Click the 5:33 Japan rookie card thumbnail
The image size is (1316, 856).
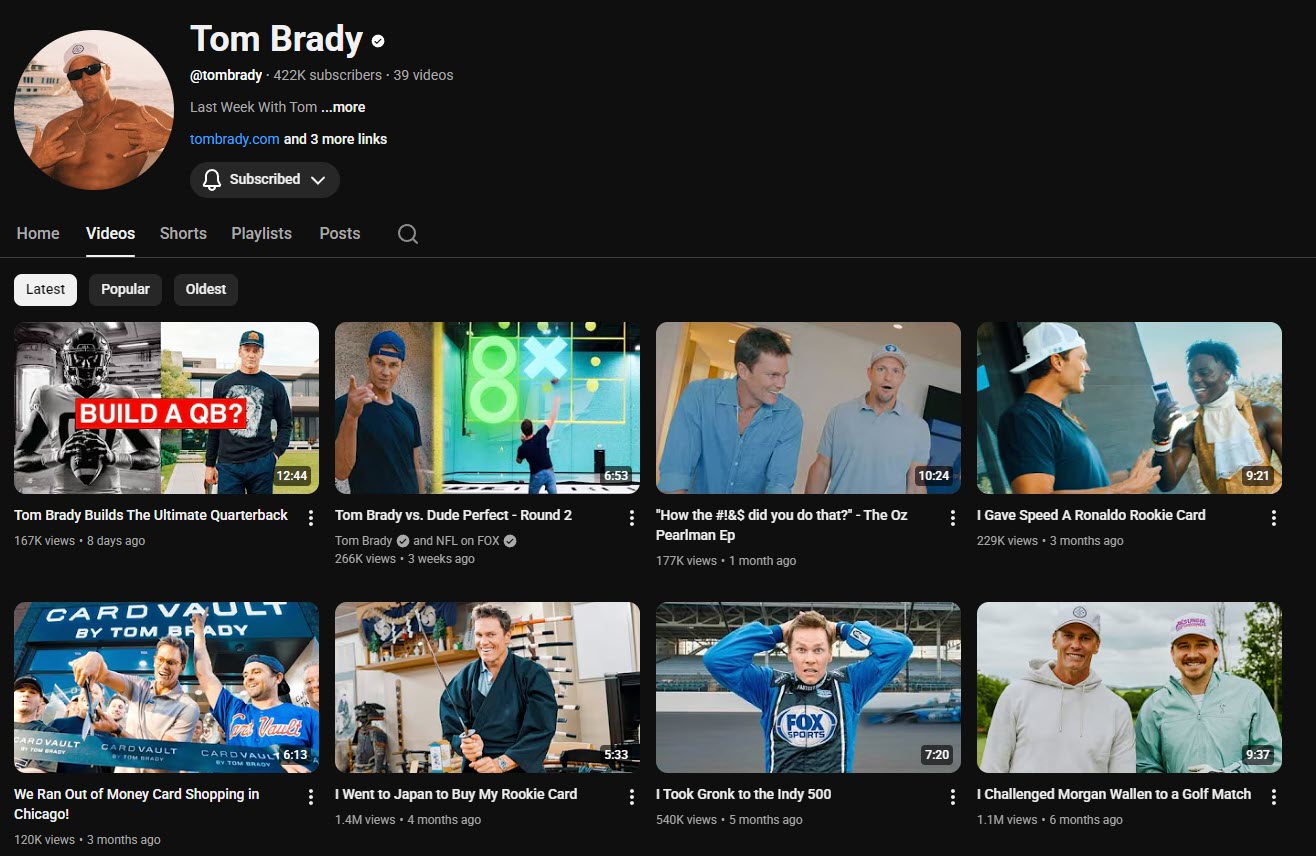(488, 687)
